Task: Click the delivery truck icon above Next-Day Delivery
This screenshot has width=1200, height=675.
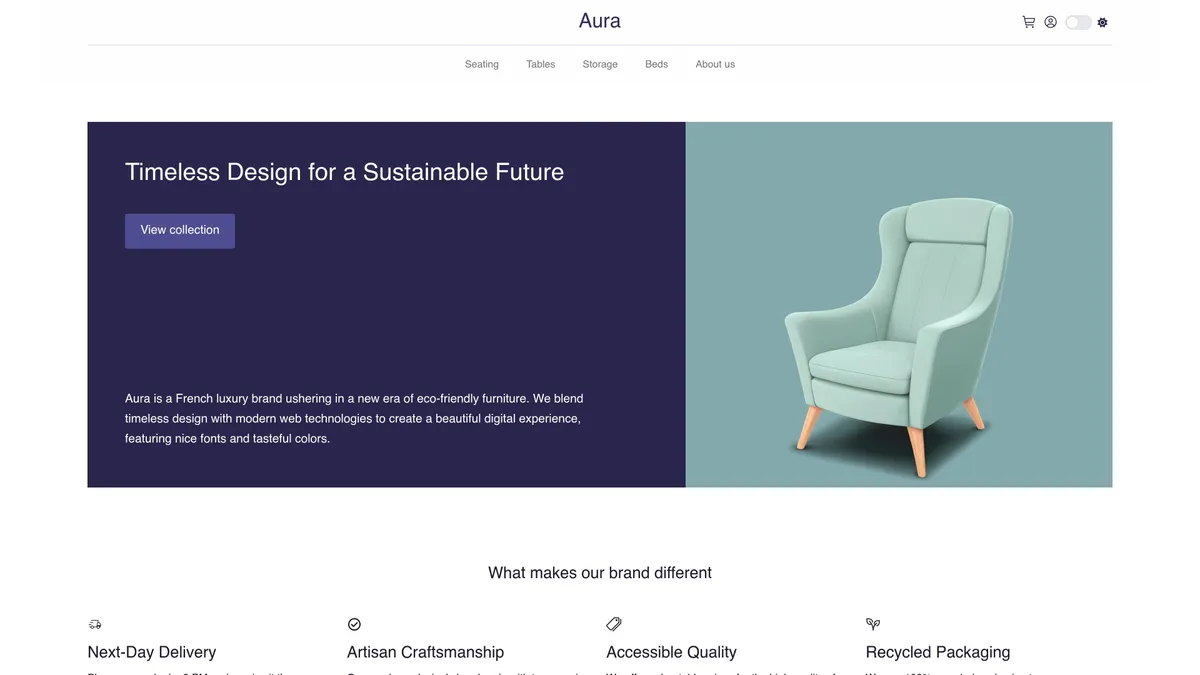Action: pos(95,623)
